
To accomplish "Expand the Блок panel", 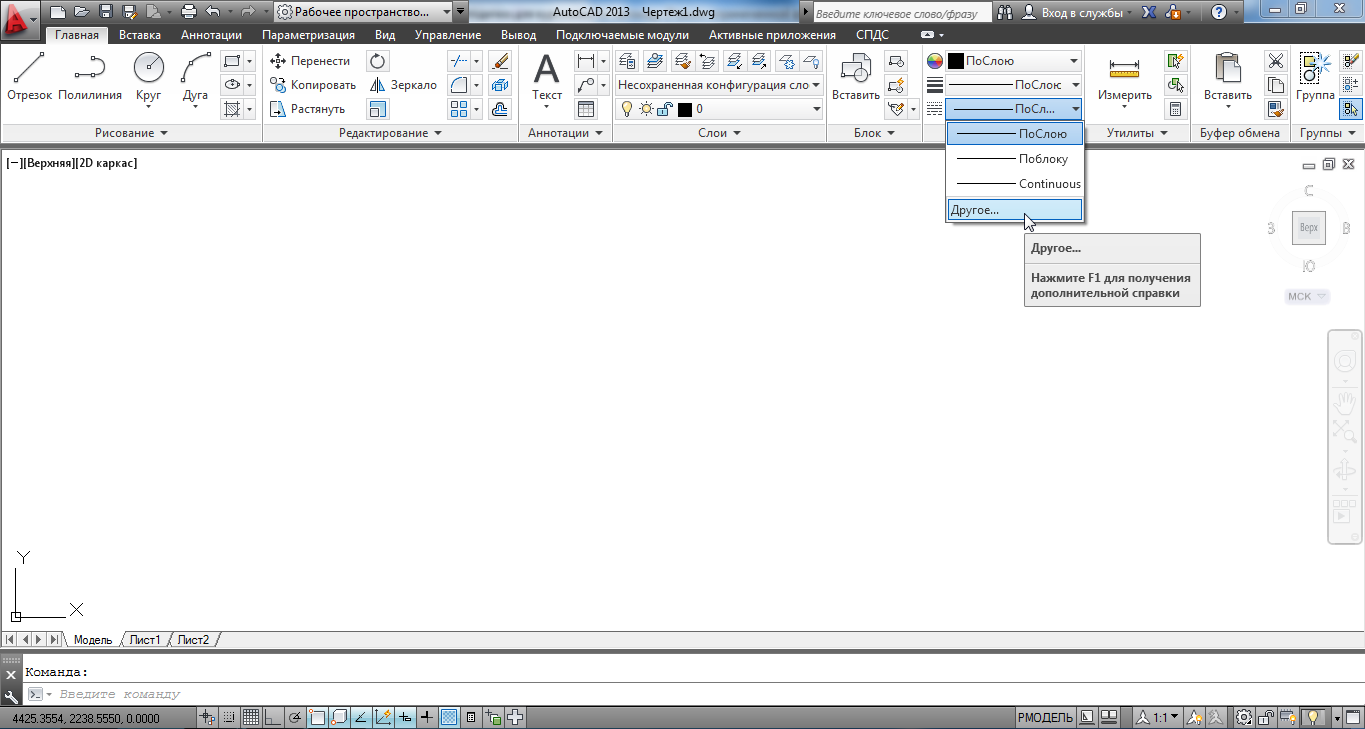I will point(874,133).
